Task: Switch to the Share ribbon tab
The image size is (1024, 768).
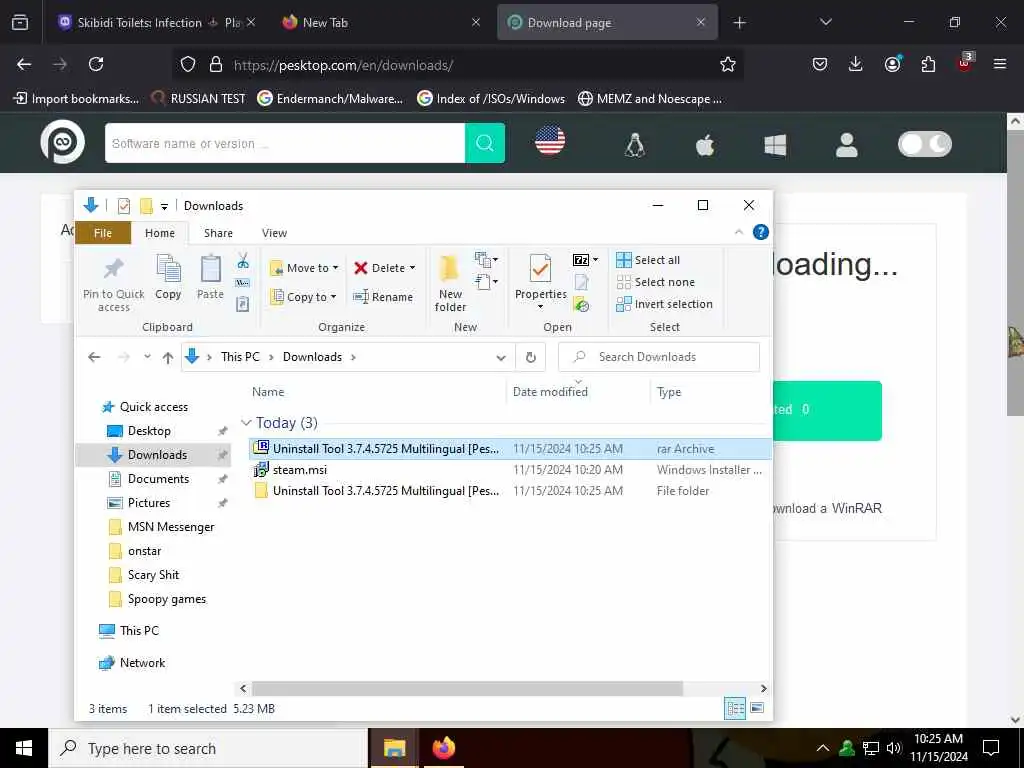Action: tap(218, 233)
